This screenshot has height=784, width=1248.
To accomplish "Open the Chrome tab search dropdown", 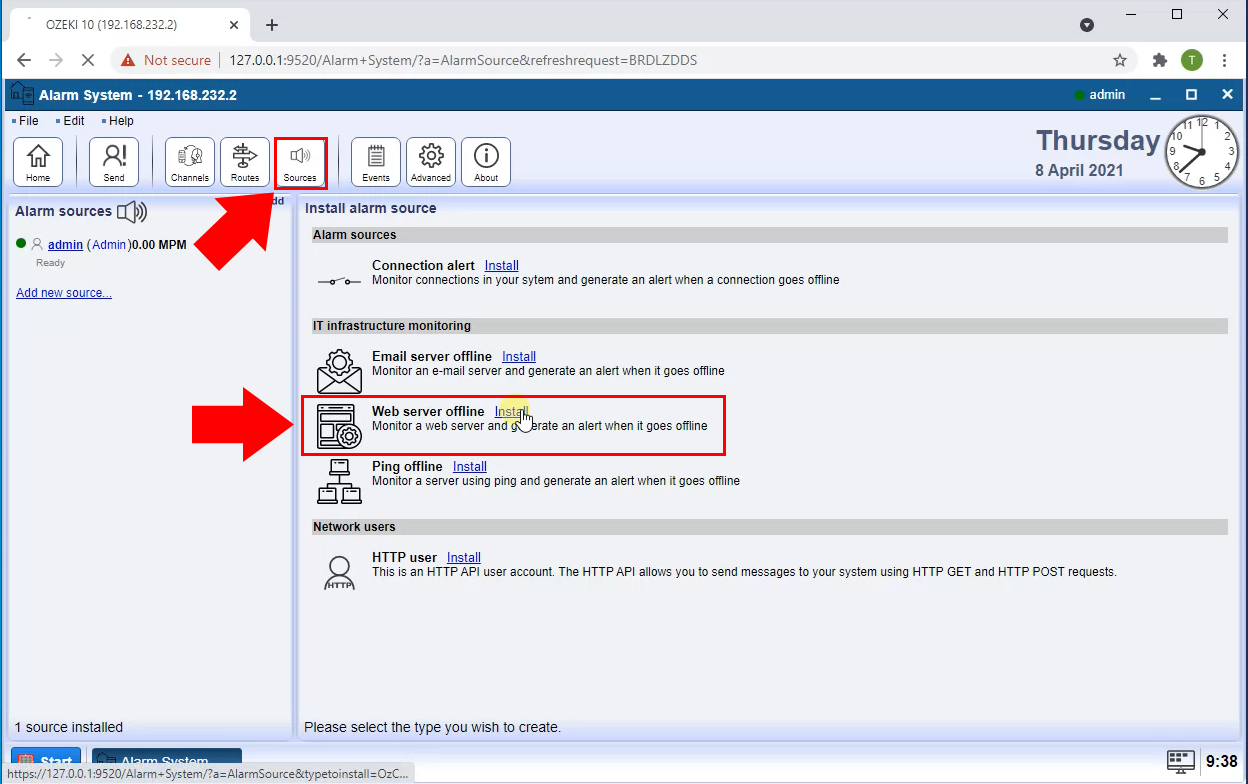I will [x=1087, y=25].
